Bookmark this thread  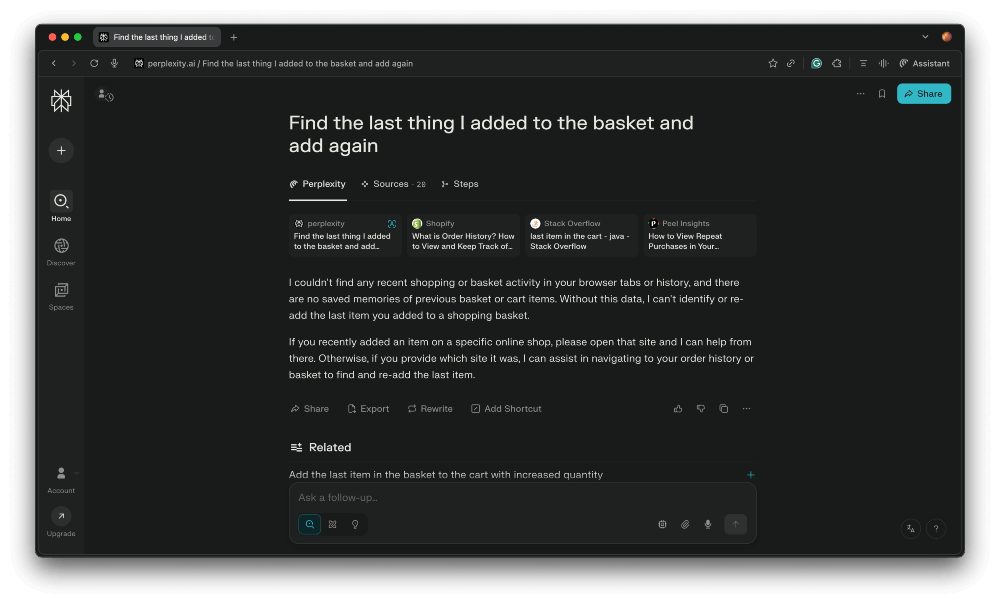pos(882,94)
